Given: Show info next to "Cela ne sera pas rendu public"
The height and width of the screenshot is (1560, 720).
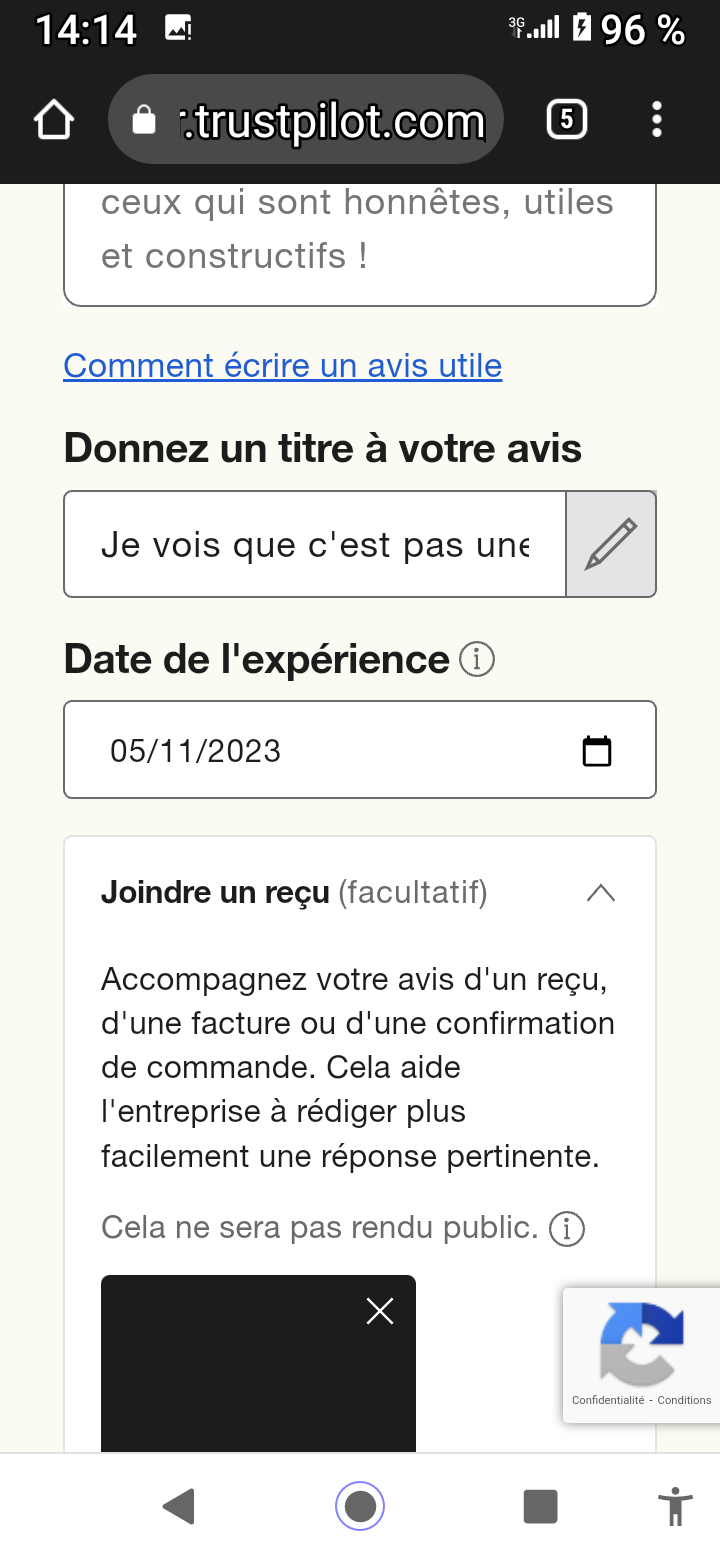Looking at the screenshot, I should pyautogui.click(x=567, y=1229).
